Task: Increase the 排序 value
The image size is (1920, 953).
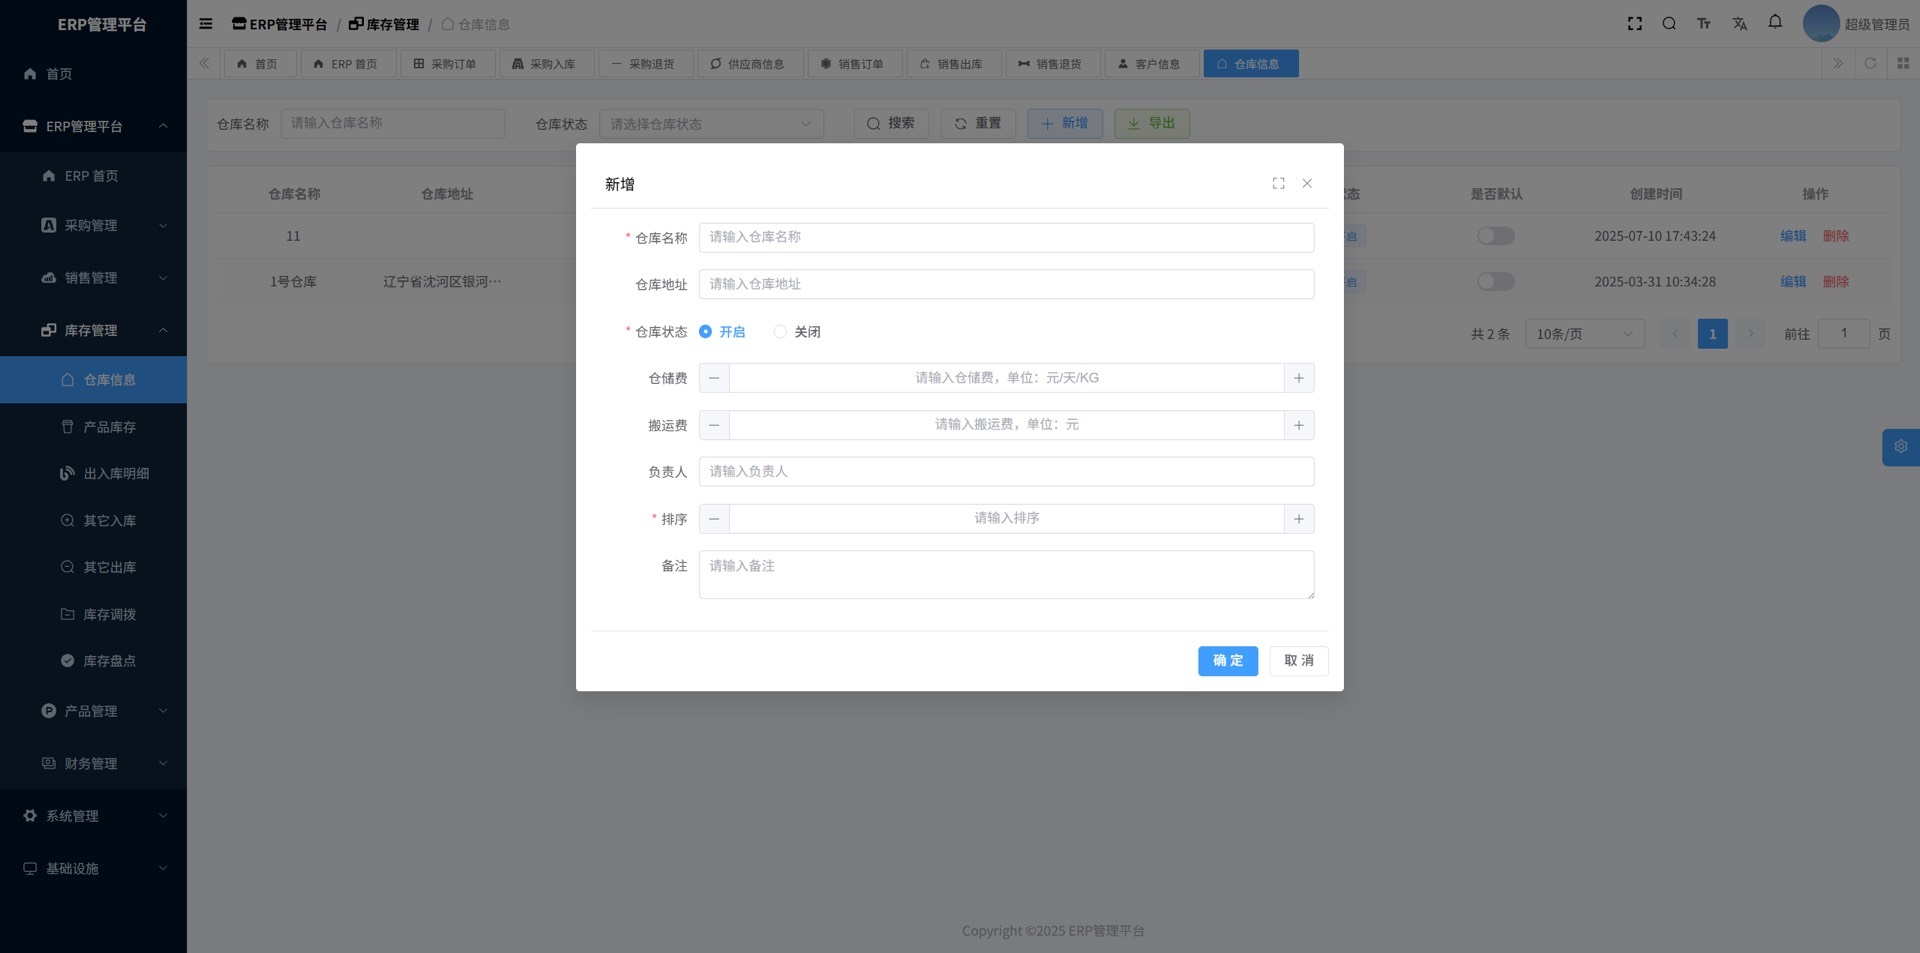Action: point(1299,519)
